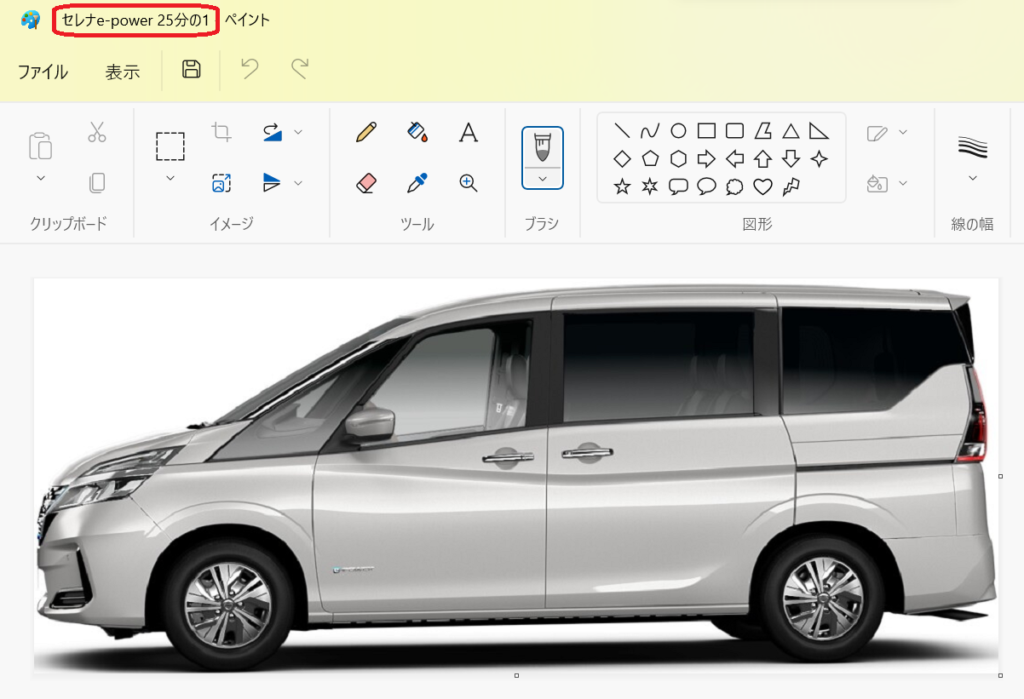Click the Magnifier zoom tool

click(468, 182)
